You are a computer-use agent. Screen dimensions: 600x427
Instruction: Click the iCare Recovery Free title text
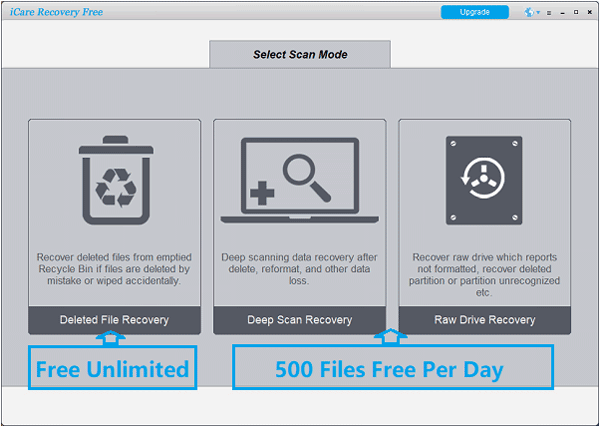[x=56, y=12]
